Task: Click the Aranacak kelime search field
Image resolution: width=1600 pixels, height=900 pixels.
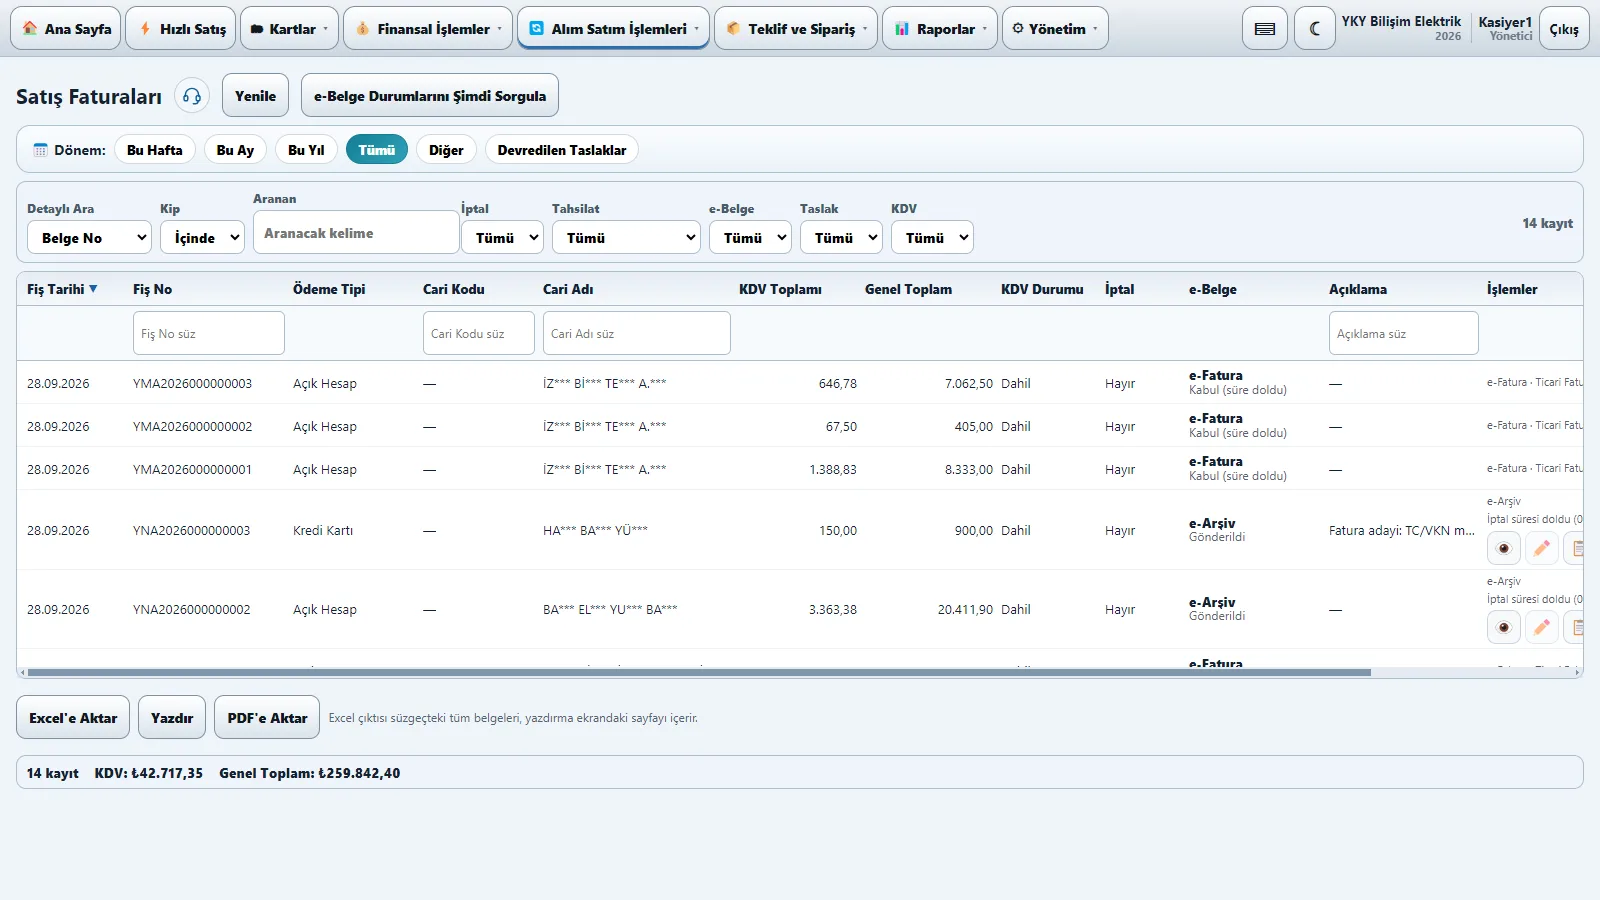Action: pyautogui.click(x=356, y=232)
